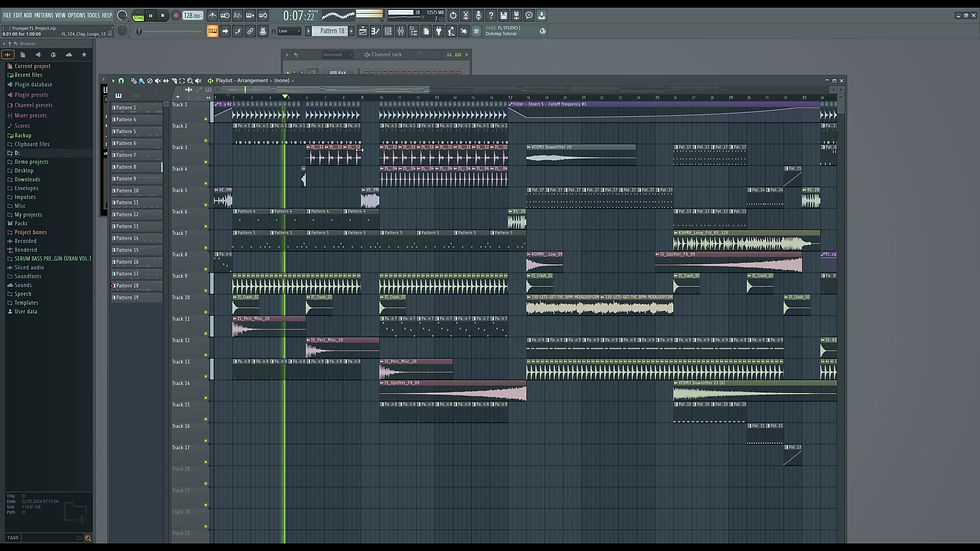Screen dimensions: 980x551
Task: Toggle countdown before recording icon
Action: tap(238, 16)
